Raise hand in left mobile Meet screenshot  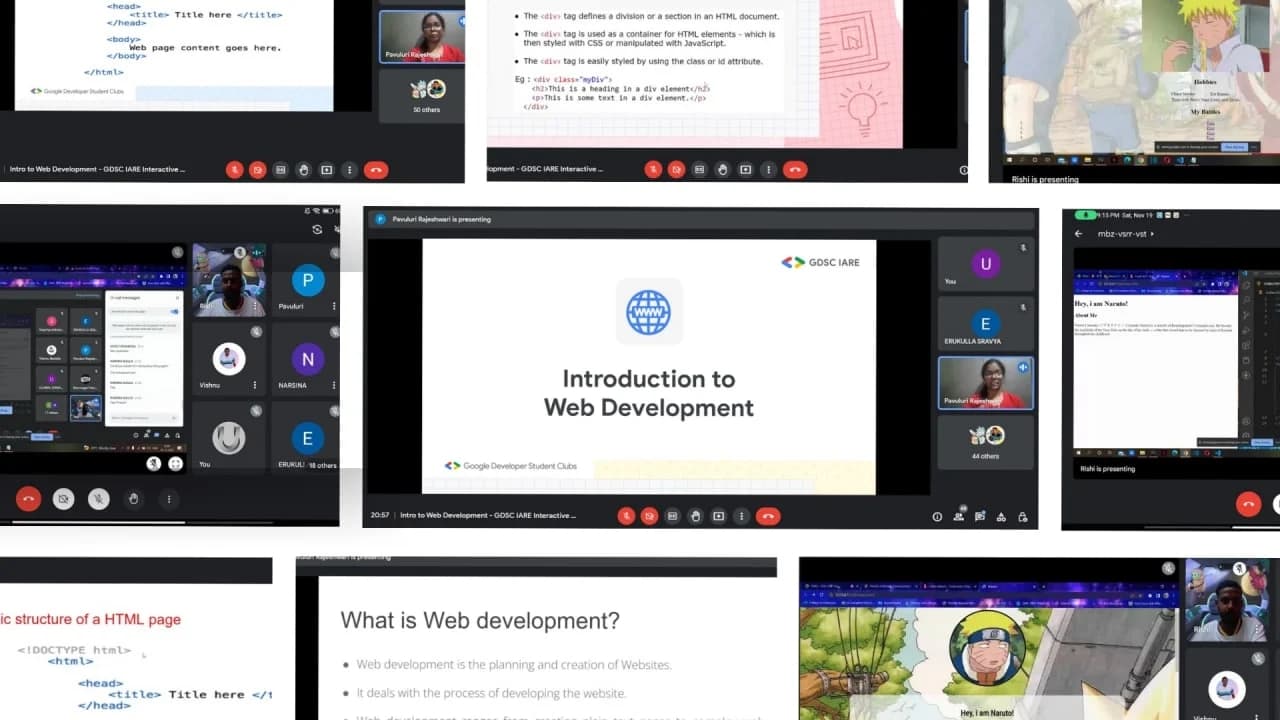[x=133, y=498]
